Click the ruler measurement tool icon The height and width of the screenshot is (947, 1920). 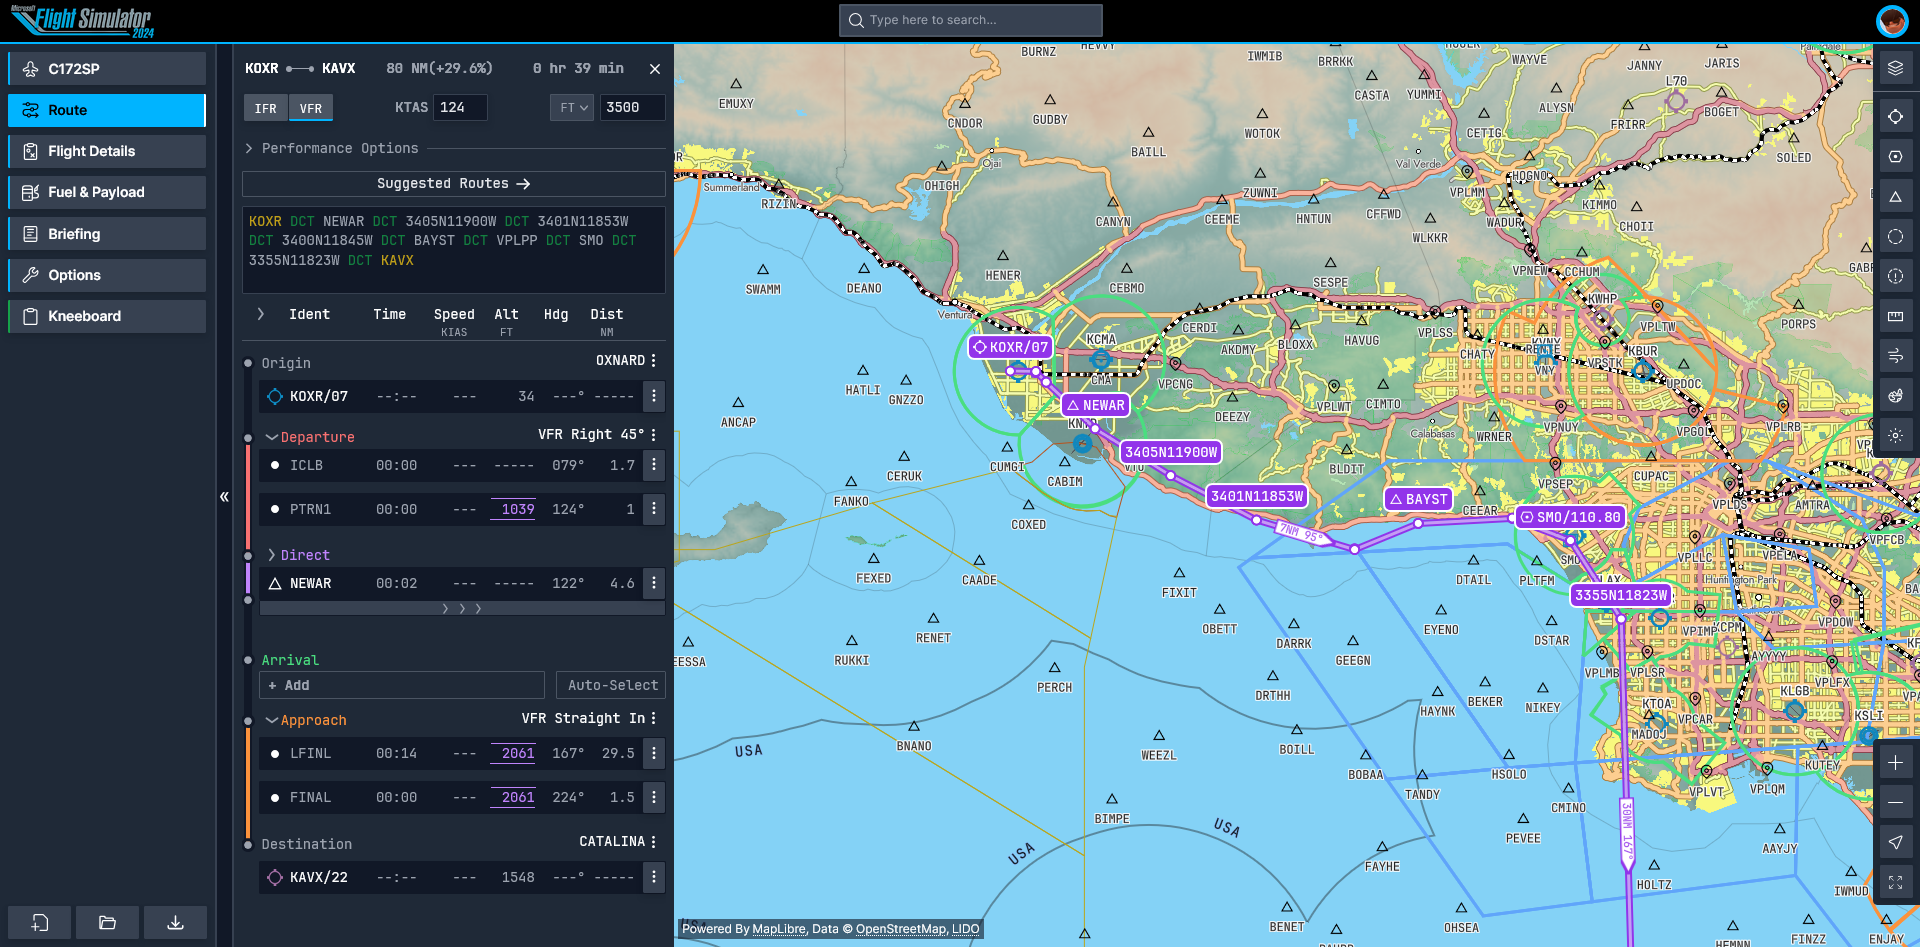tap(1895, 316)
